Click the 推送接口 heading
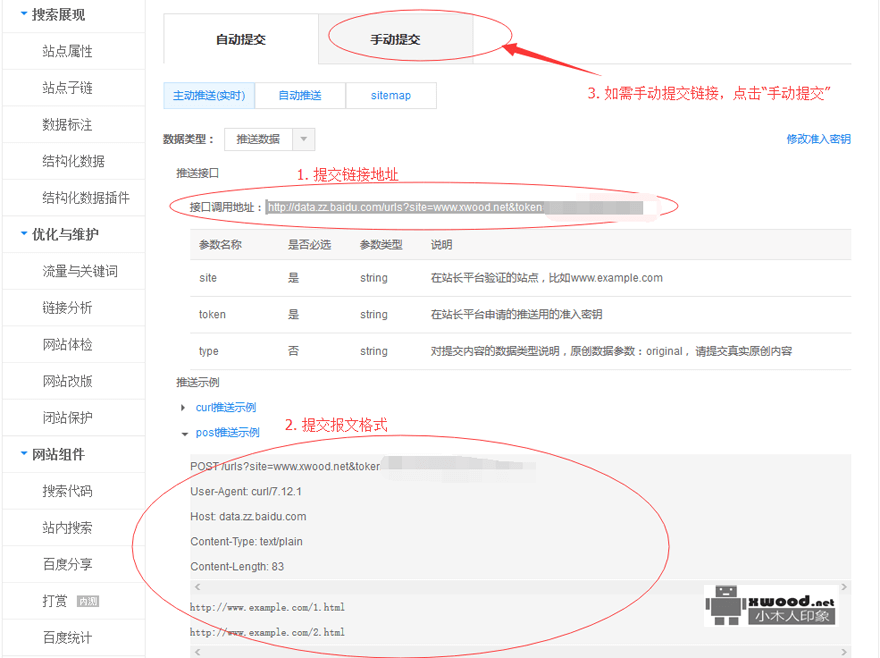 [x=198, y=173]
